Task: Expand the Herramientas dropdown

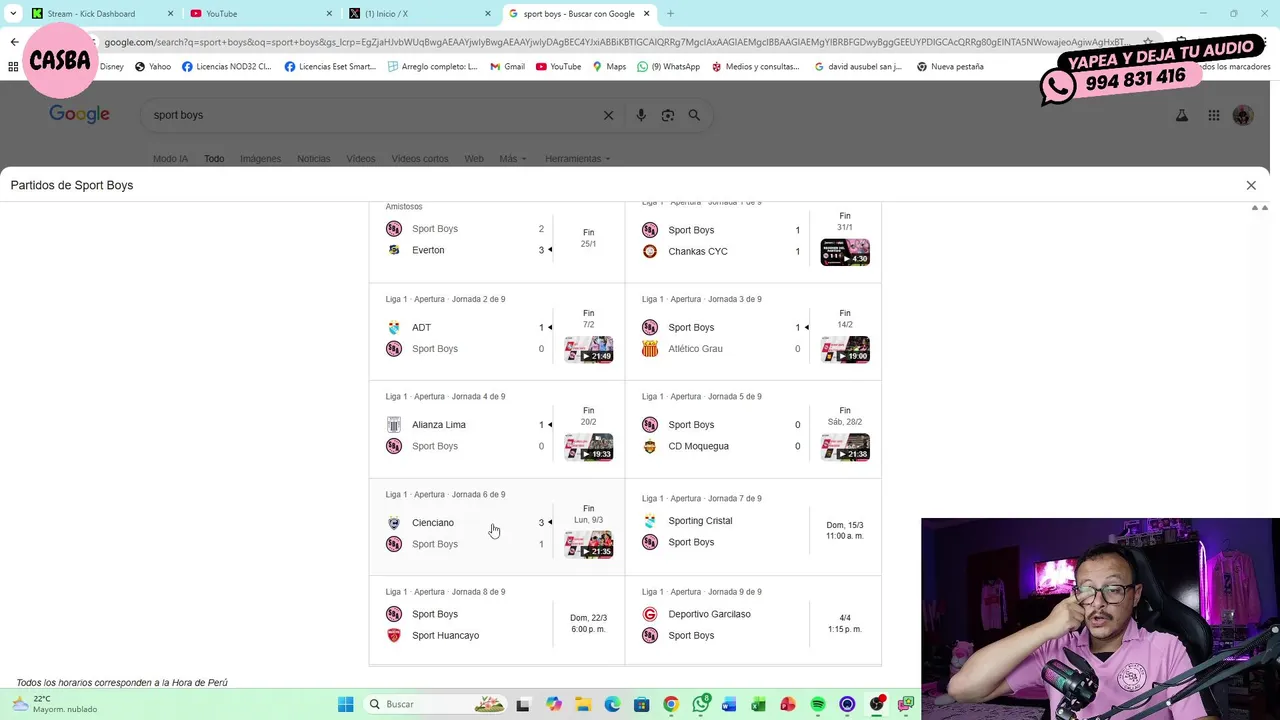Action: tap(577, 159)
